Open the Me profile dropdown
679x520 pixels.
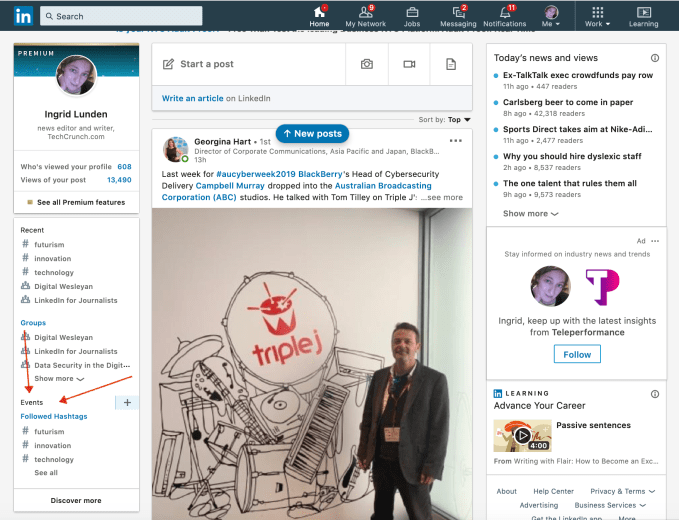pyautogui.click(x=551, y=16)
